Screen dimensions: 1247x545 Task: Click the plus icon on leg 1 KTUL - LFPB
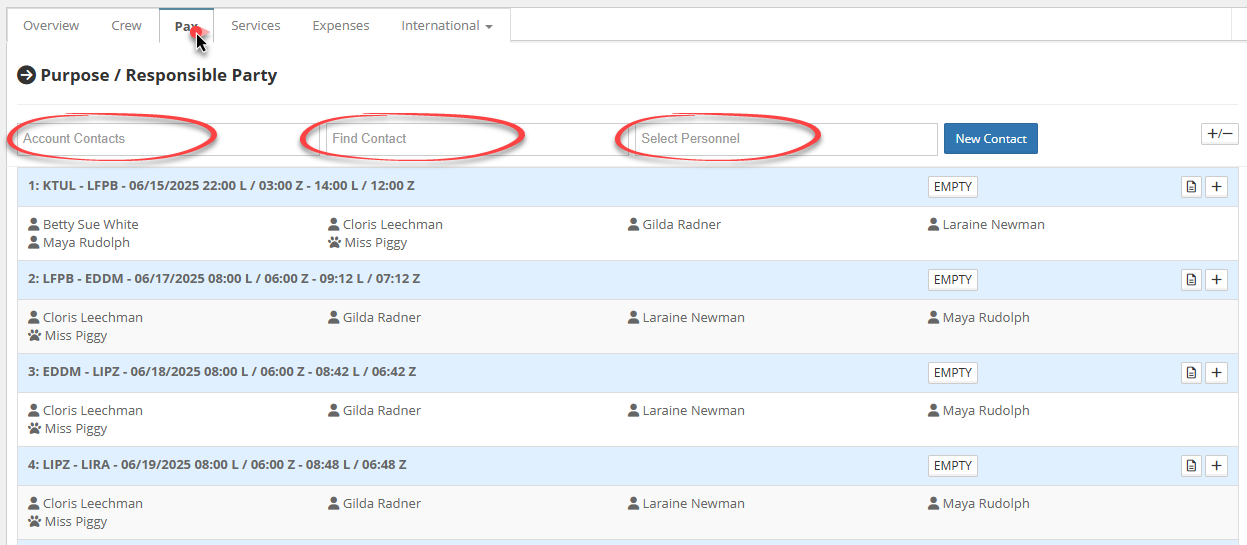coord(1216,187)
